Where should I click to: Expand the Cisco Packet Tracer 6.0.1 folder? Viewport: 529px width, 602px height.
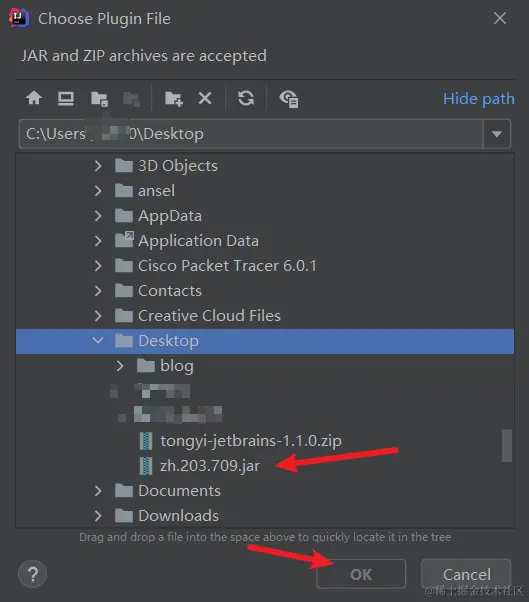click(98, 266)
